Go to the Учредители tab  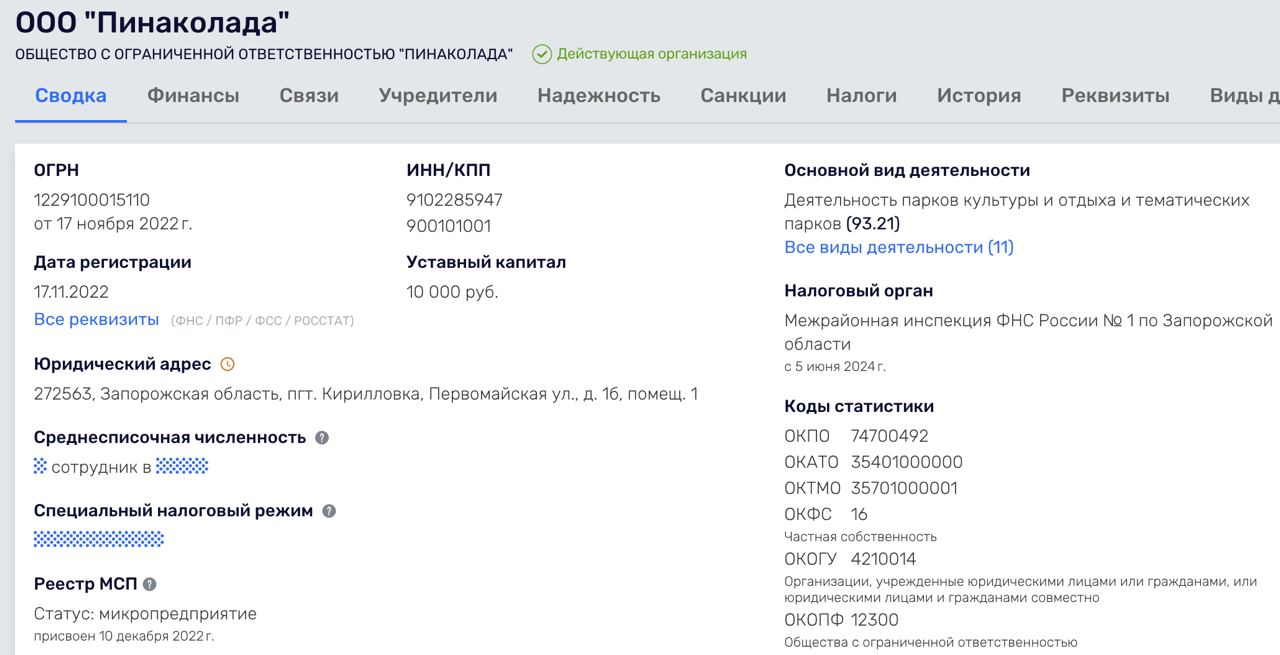(x=438, y=96)
